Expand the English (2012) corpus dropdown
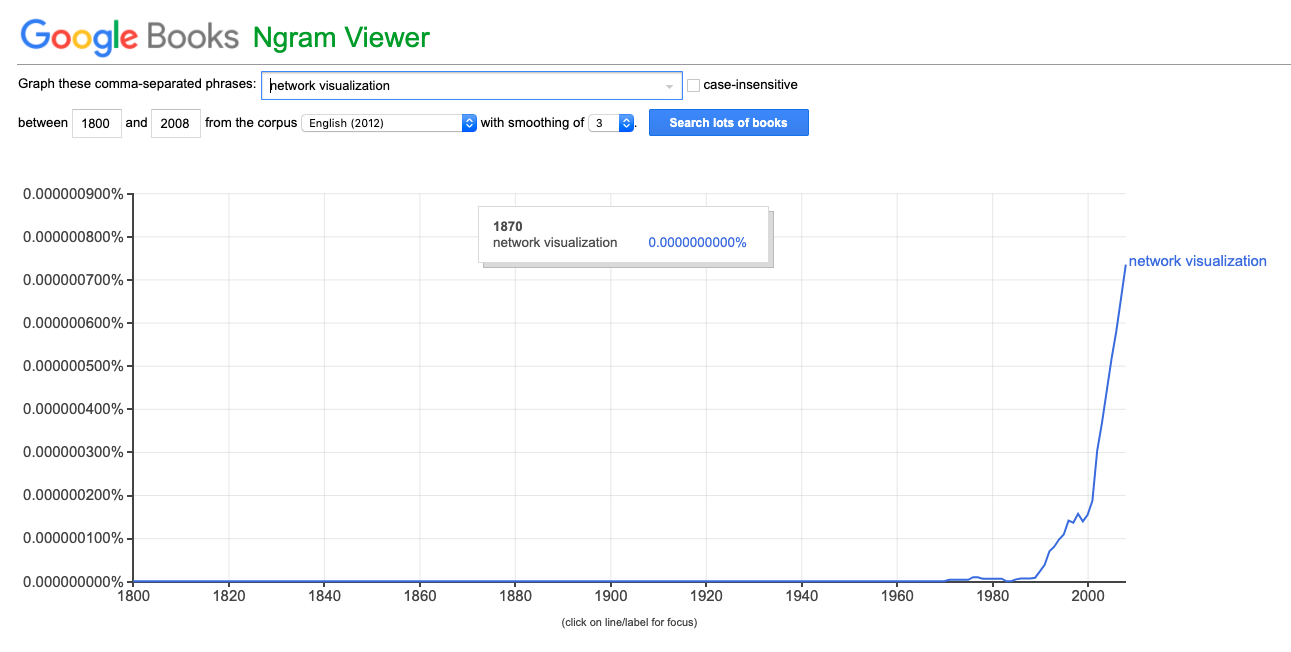1291x652 pixels. (x=389, y=123)
